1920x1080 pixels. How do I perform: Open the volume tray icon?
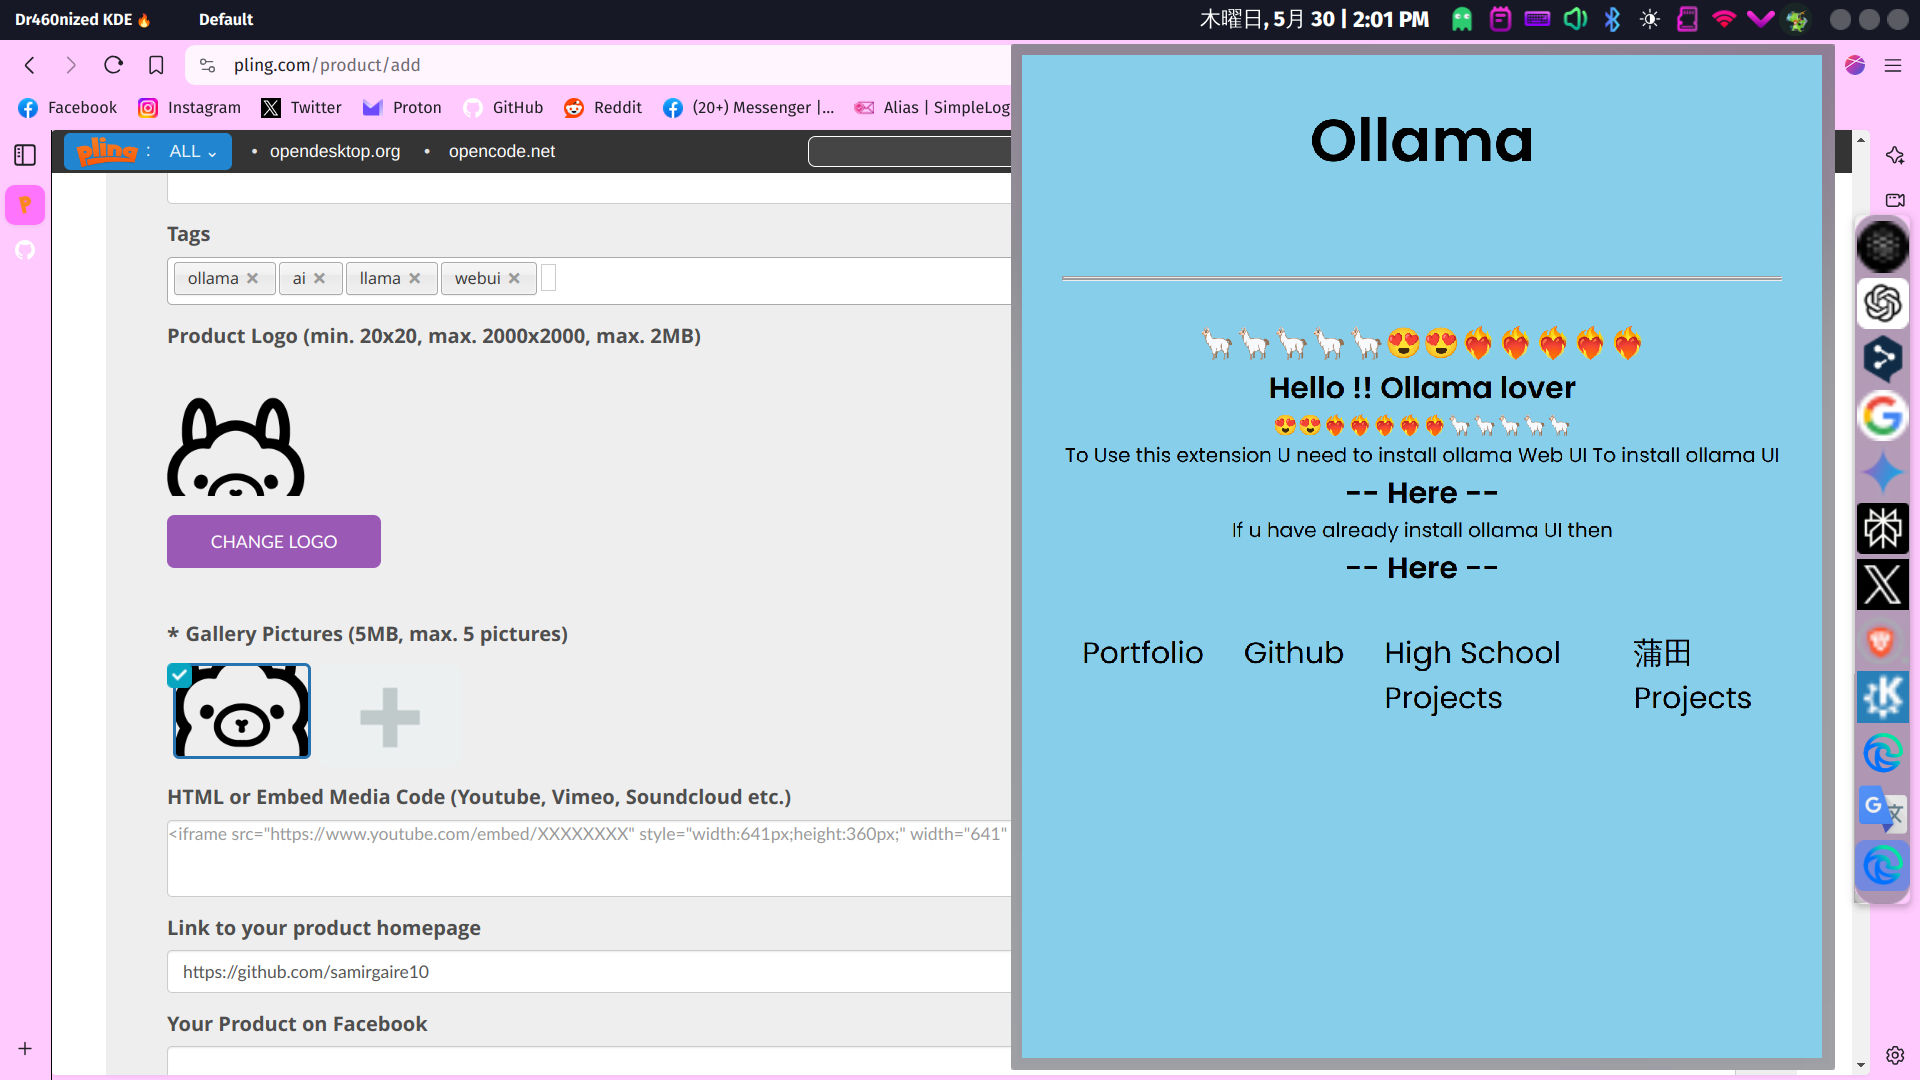[x=1575, y=19]
